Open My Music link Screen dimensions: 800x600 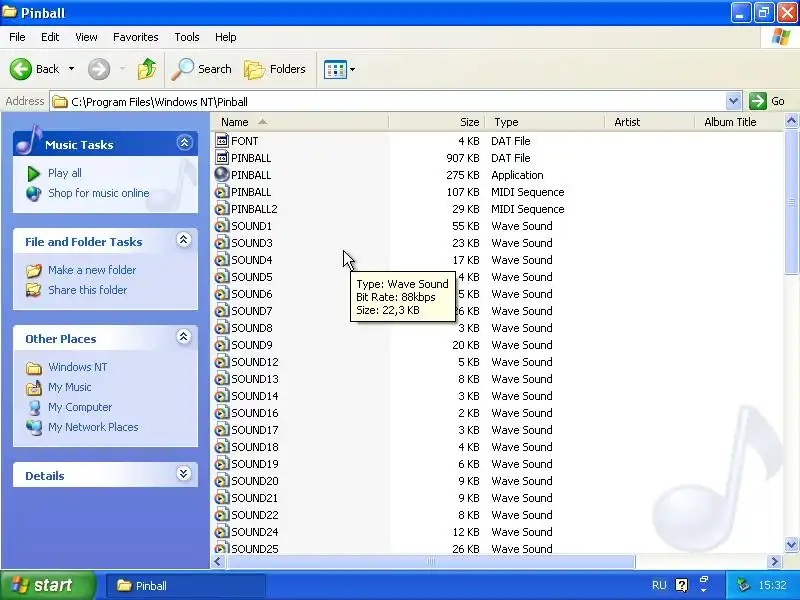[69, 387]
